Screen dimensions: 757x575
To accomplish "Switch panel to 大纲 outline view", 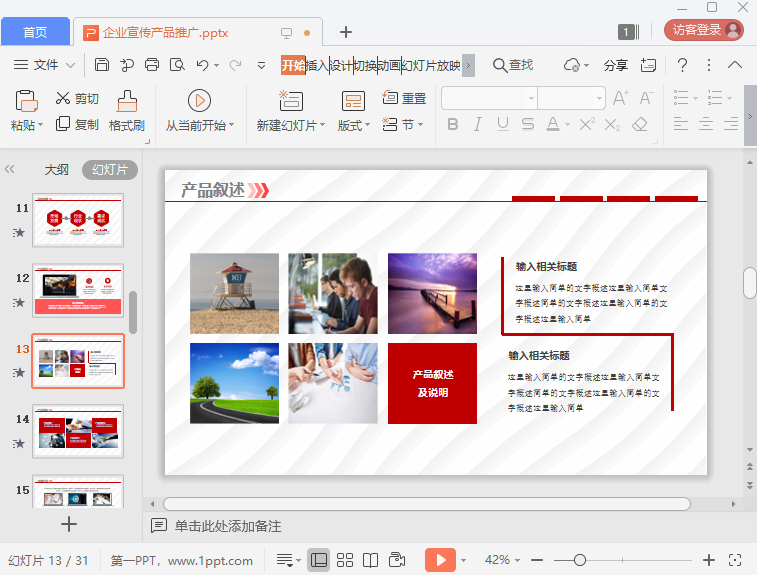I will tap(56, 170).
